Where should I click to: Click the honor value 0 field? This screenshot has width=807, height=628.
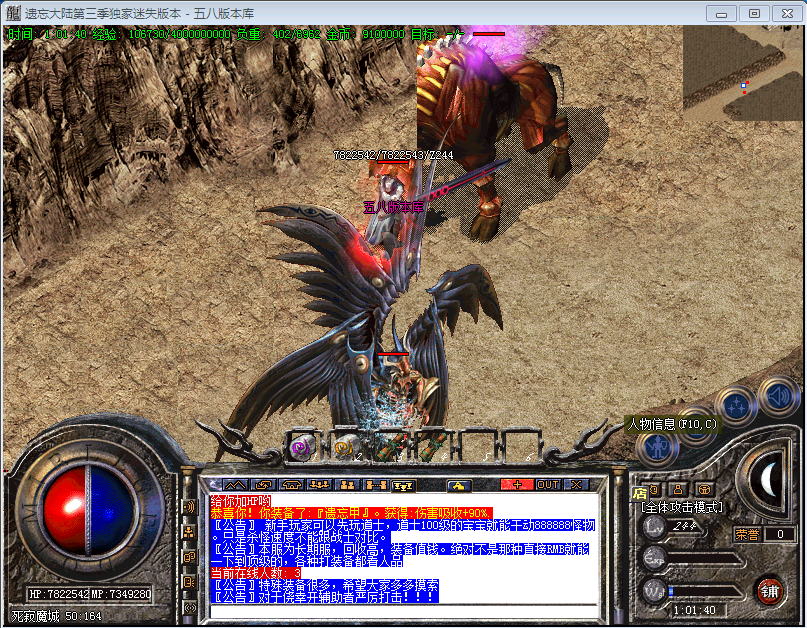click(x=780, y=534)
